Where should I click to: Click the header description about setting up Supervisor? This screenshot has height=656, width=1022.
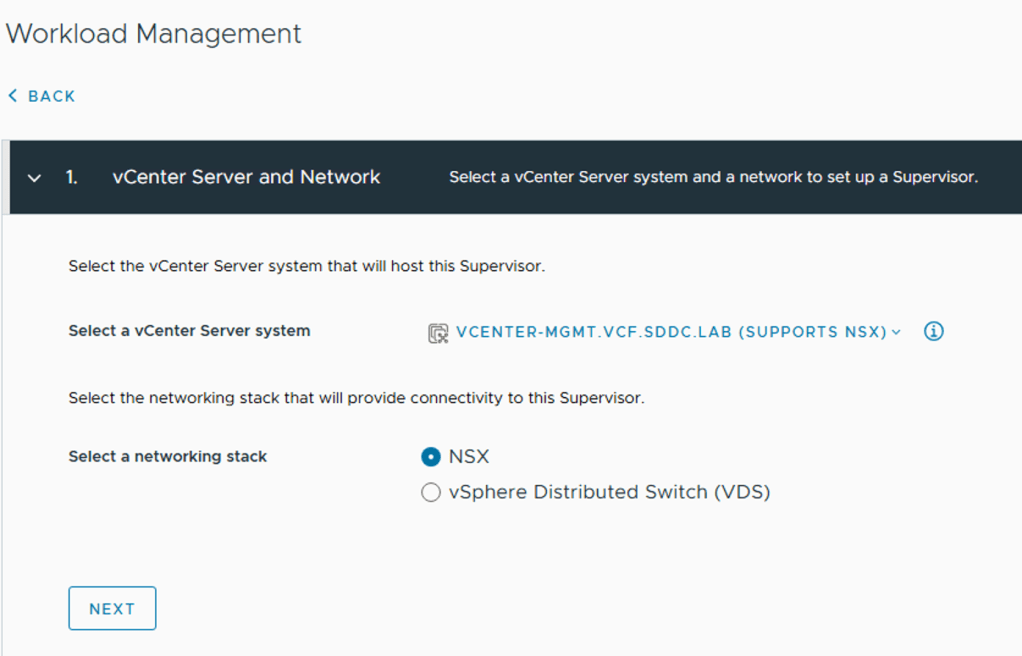[x=713, y=177]
